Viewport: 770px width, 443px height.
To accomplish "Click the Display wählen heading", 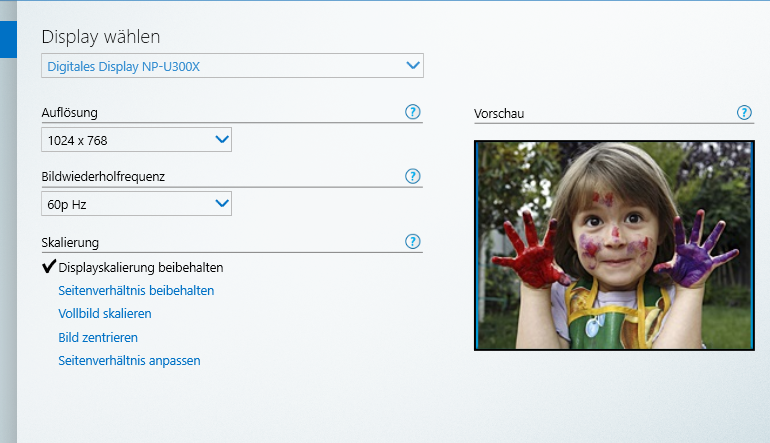I will [x=101, y=37].
